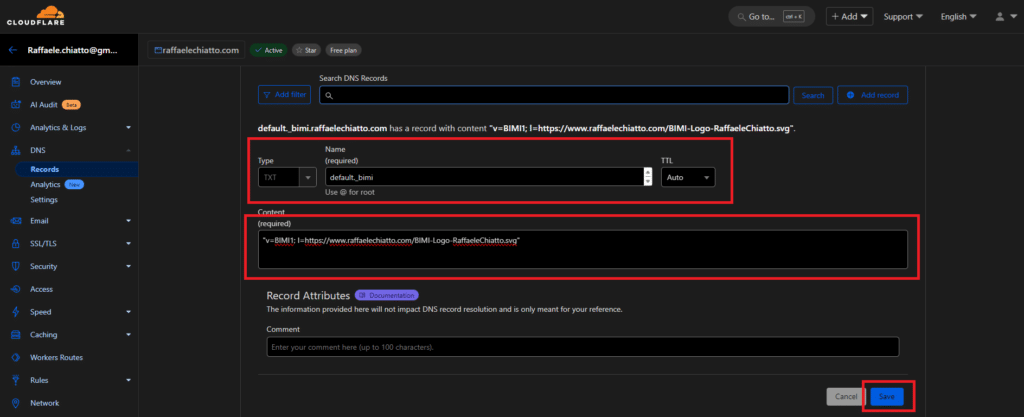Open DNS Analytics in sidebar
The image size is (1024, 417).
[45, 185]
